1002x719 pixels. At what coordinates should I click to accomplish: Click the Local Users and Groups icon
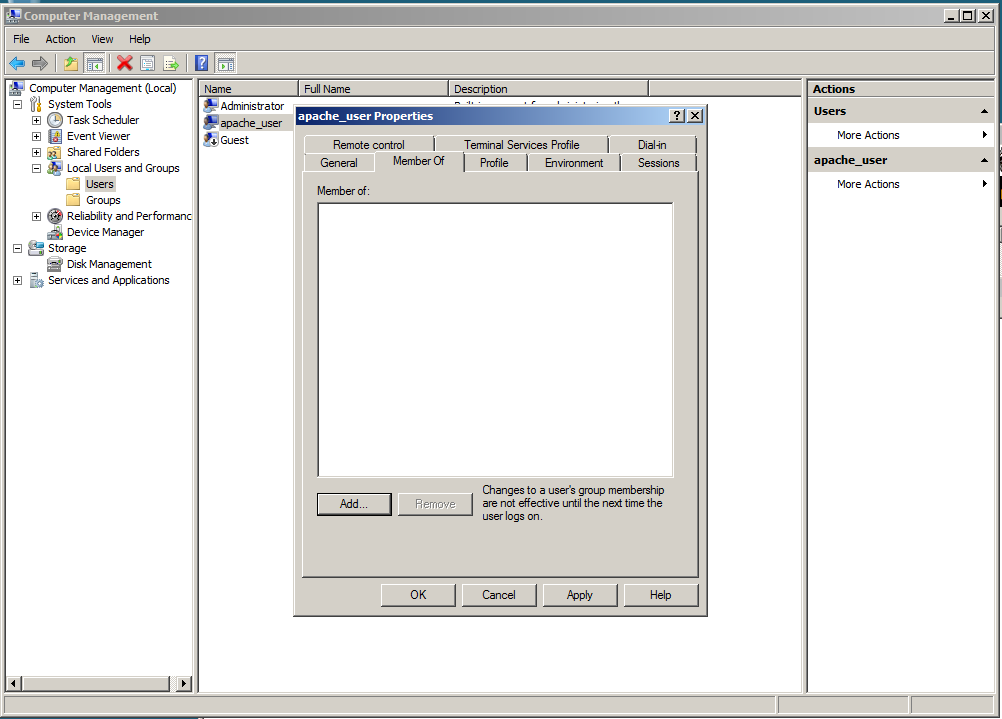coord(56,168)
